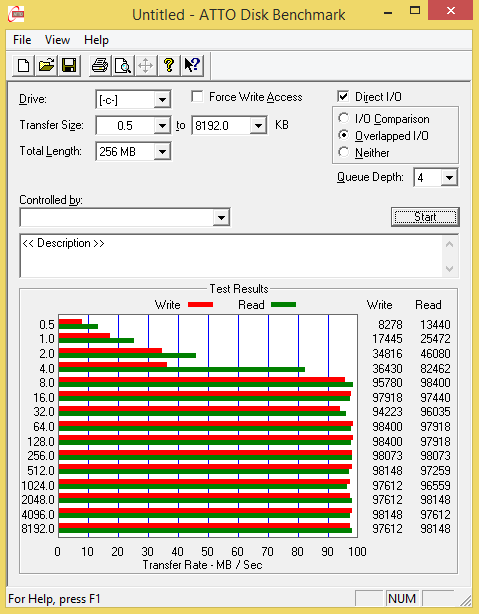Click the Transfer Rate - MB / Sec axis label
479x614 pixels.
pos(202,565)
